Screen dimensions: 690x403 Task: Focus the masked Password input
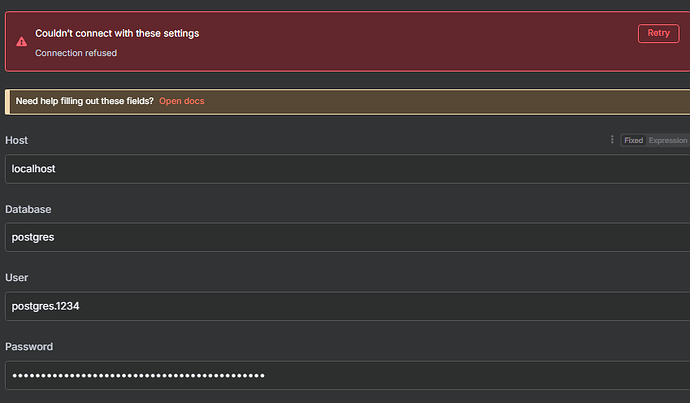(x=340, y=375)
